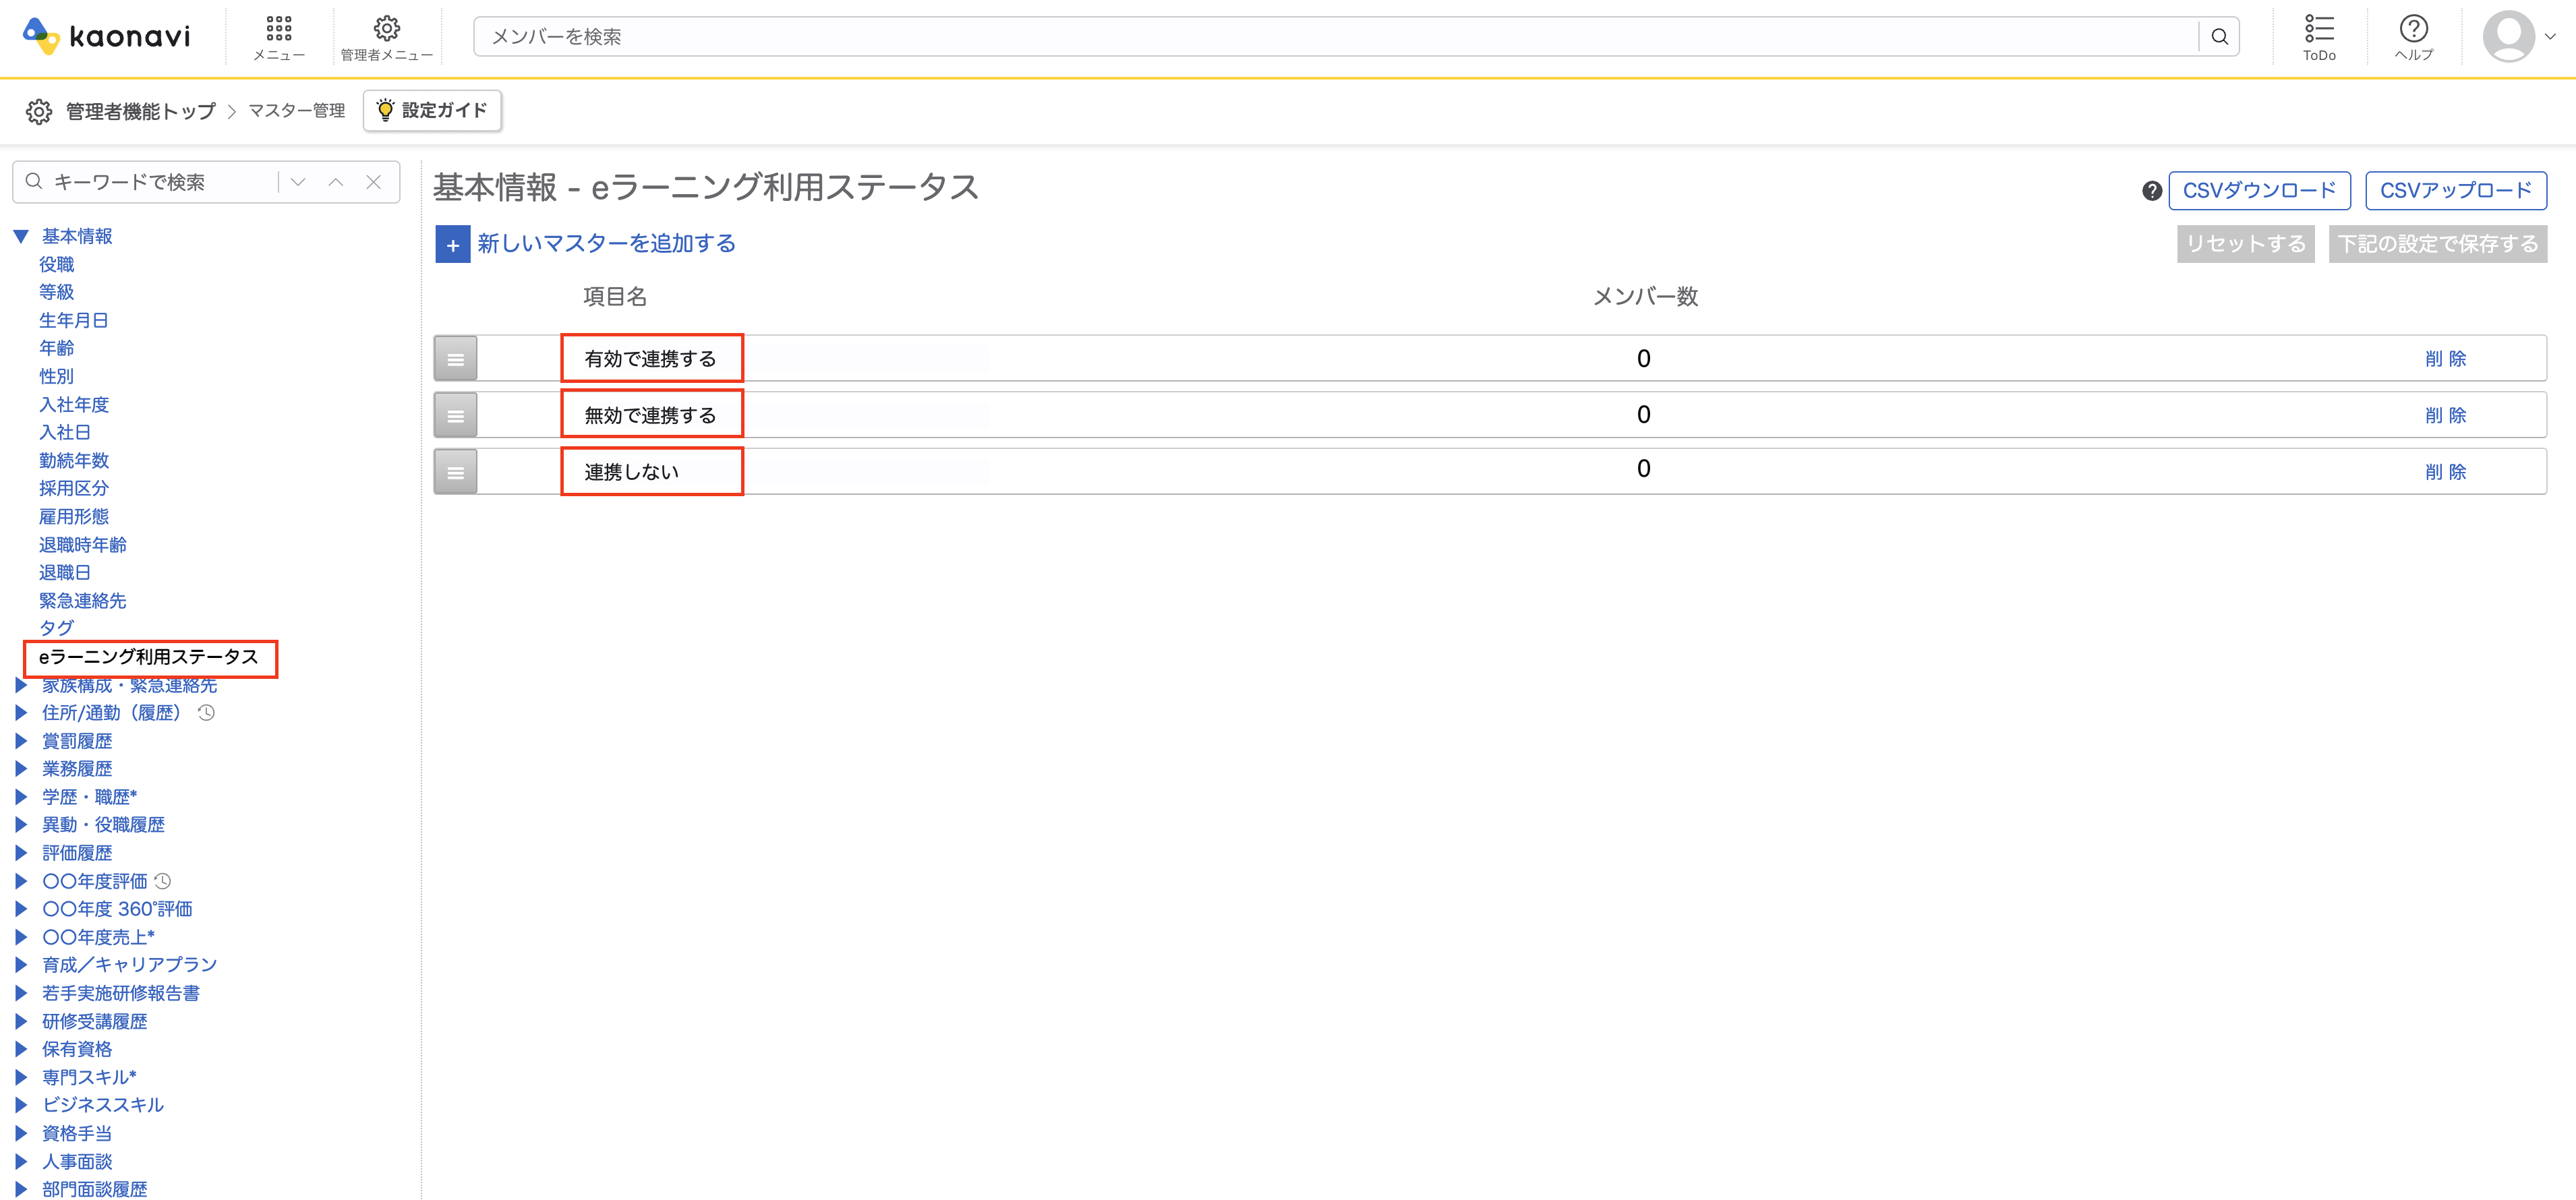Delete the 無効で連携する row
This screenshot has width=2576, height=1200.
2446,415
